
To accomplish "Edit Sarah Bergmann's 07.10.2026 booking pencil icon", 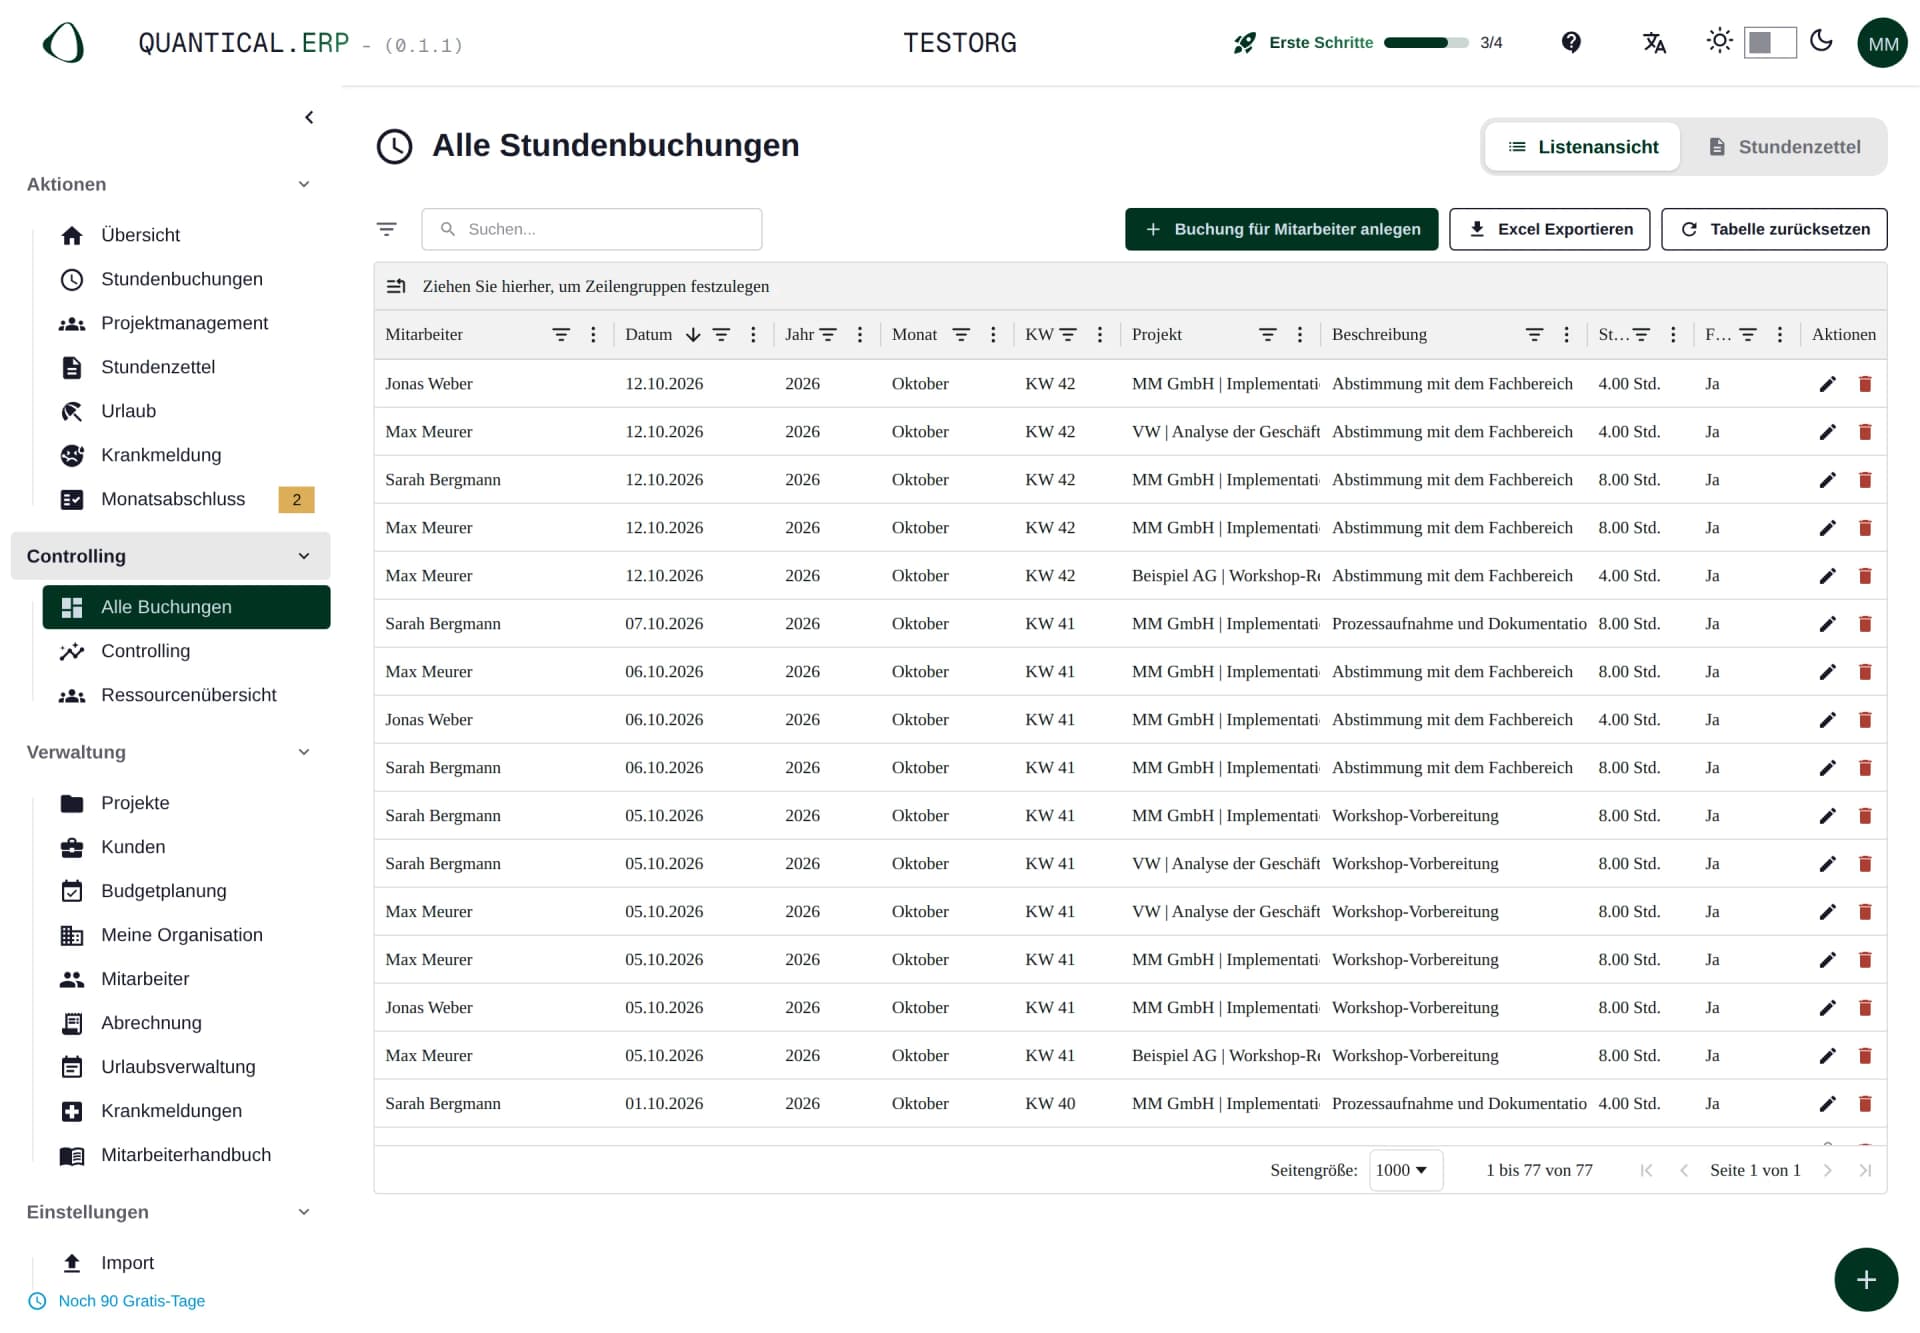I will click(1827, 624).
